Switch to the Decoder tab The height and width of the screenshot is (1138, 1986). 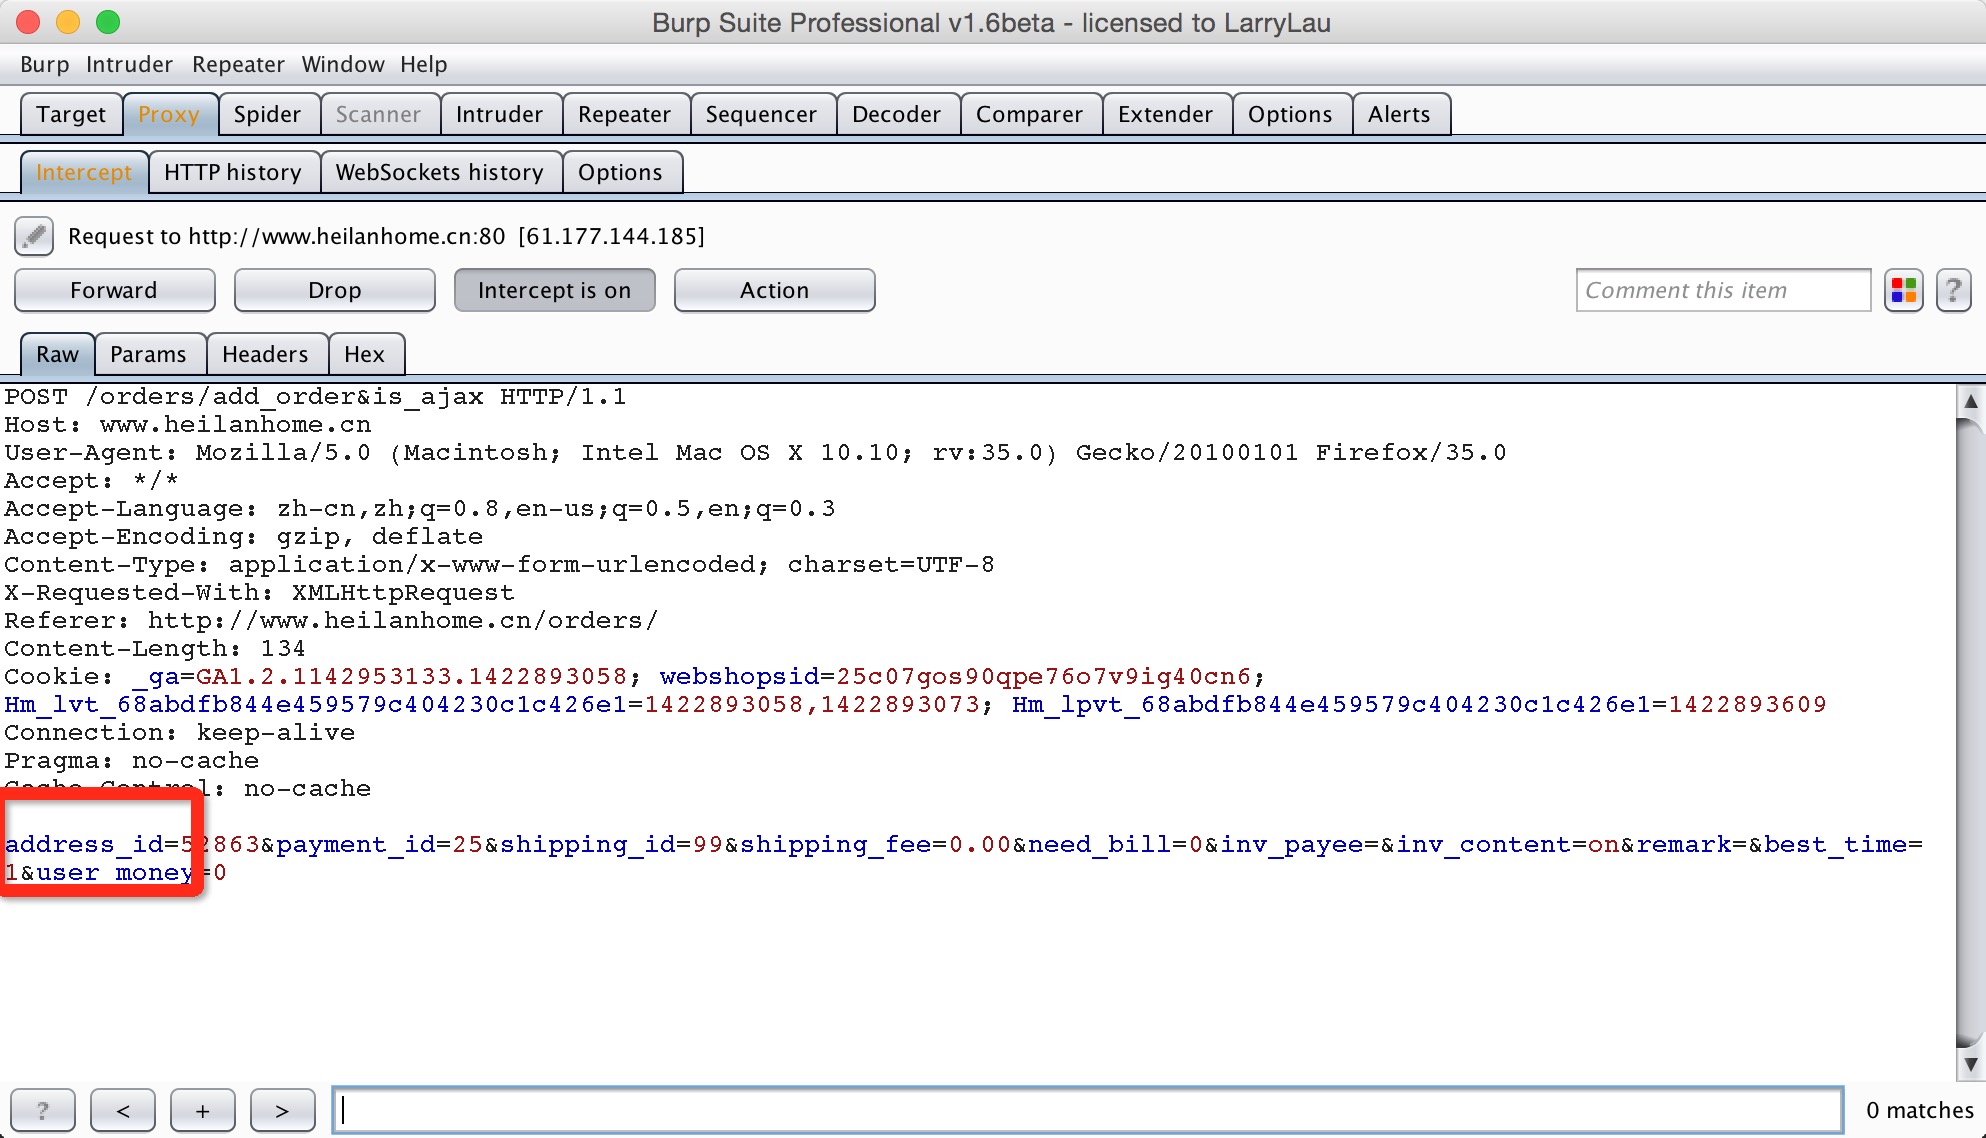pyautogui.click(x=896, y=114)
